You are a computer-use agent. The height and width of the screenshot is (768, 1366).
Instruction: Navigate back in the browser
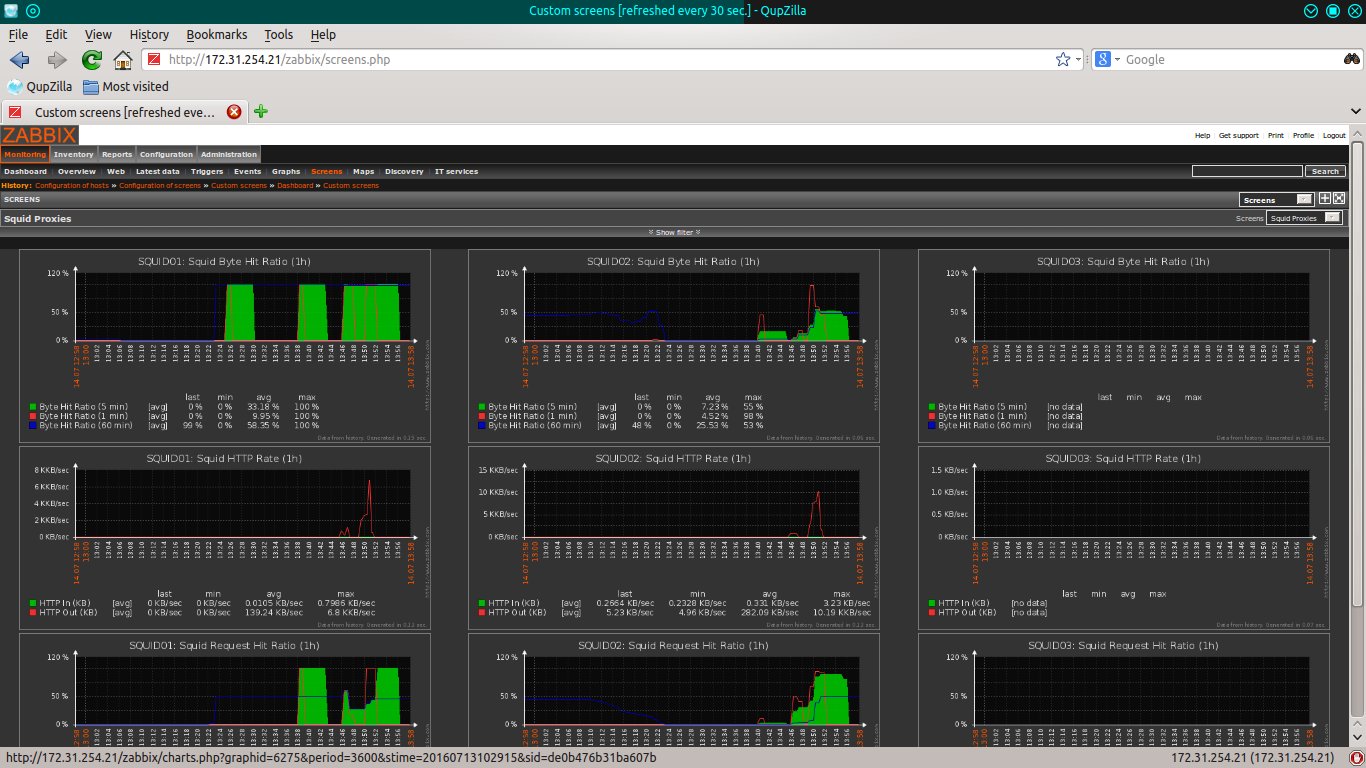20,59
